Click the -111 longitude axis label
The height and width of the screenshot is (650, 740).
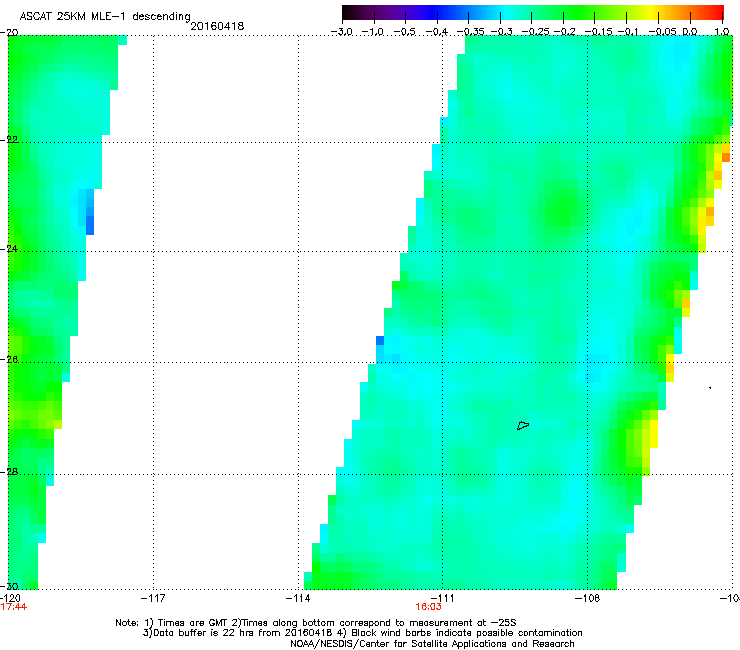tap(442, 598)
